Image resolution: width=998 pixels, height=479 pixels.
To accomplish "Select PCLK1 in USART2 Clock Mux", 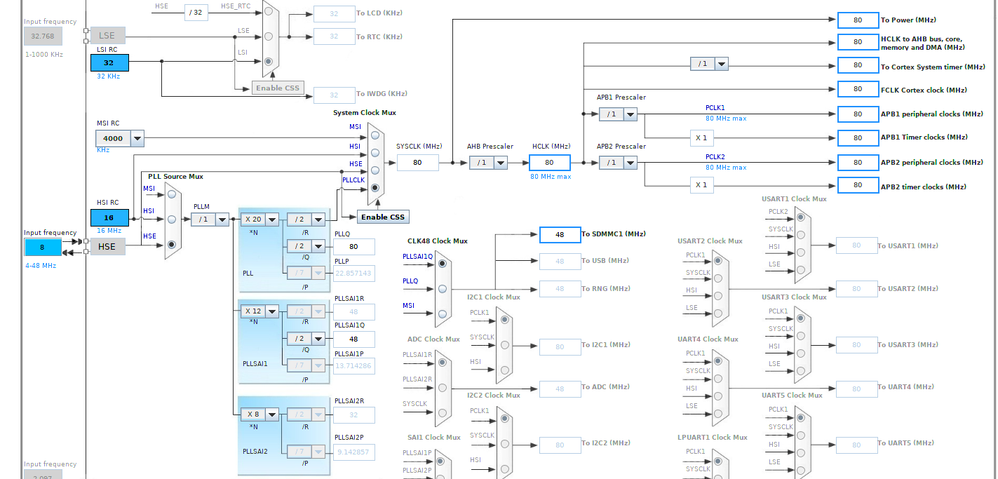I will (x=718, y=262).
